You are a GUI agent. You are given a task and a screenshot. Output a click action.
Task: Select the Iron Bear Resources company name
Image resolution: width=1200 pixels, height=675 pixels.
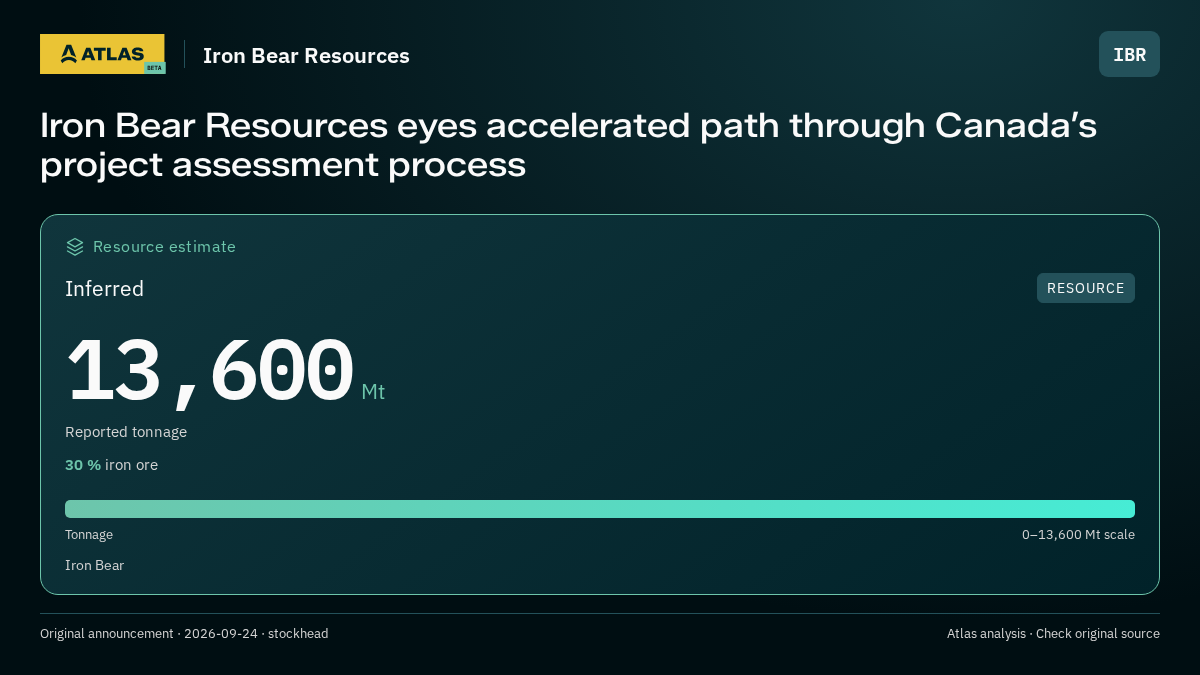click(x=306, y=56)
